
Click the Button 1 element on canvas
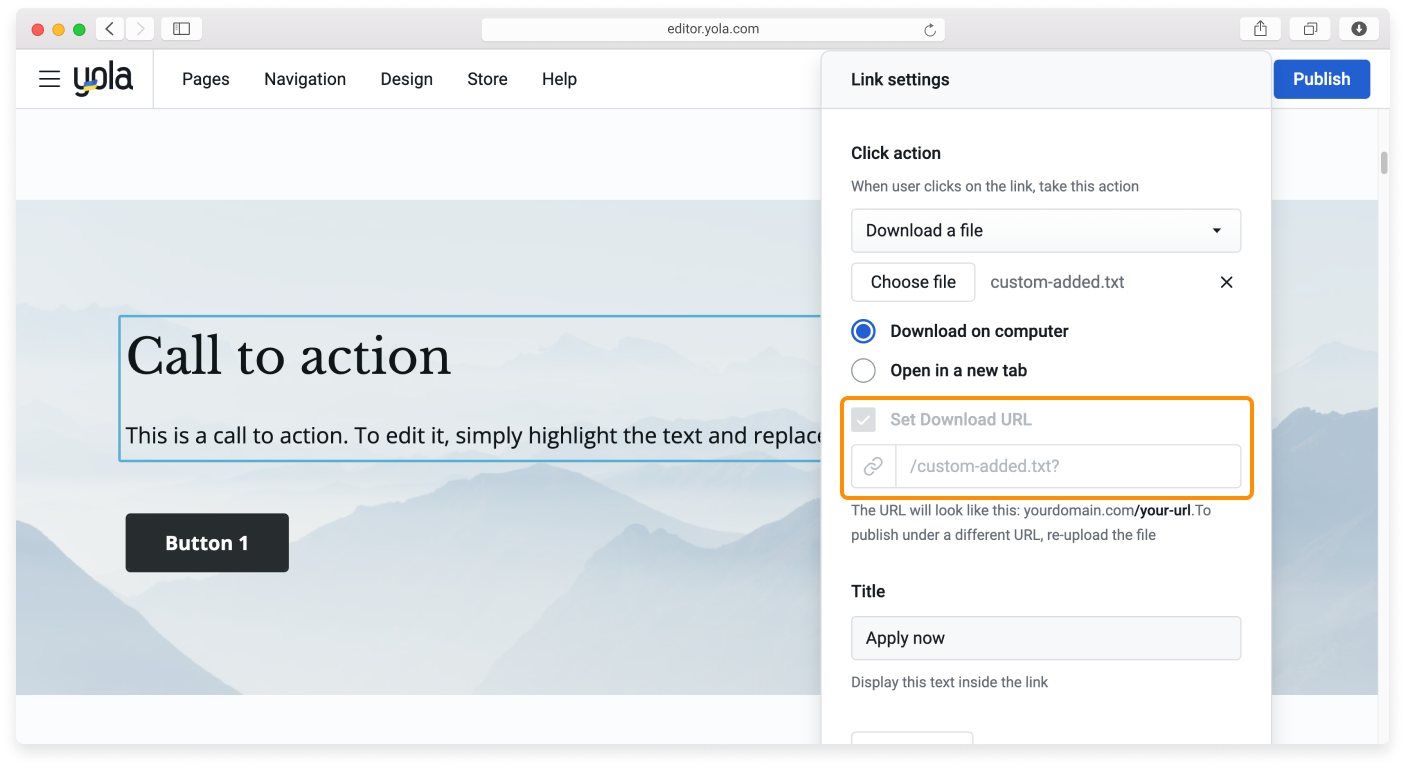[x=207, y=543]
